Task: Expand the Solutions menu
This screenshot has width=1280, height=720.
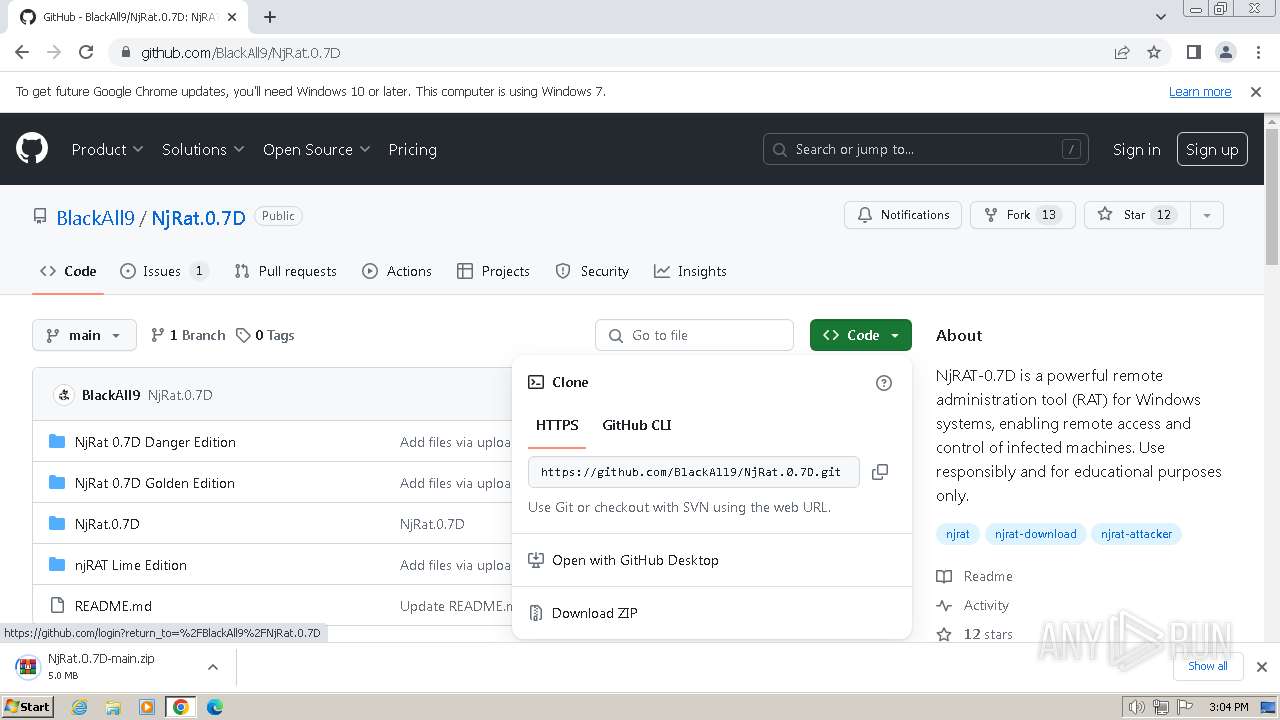Action: (203, 149)
